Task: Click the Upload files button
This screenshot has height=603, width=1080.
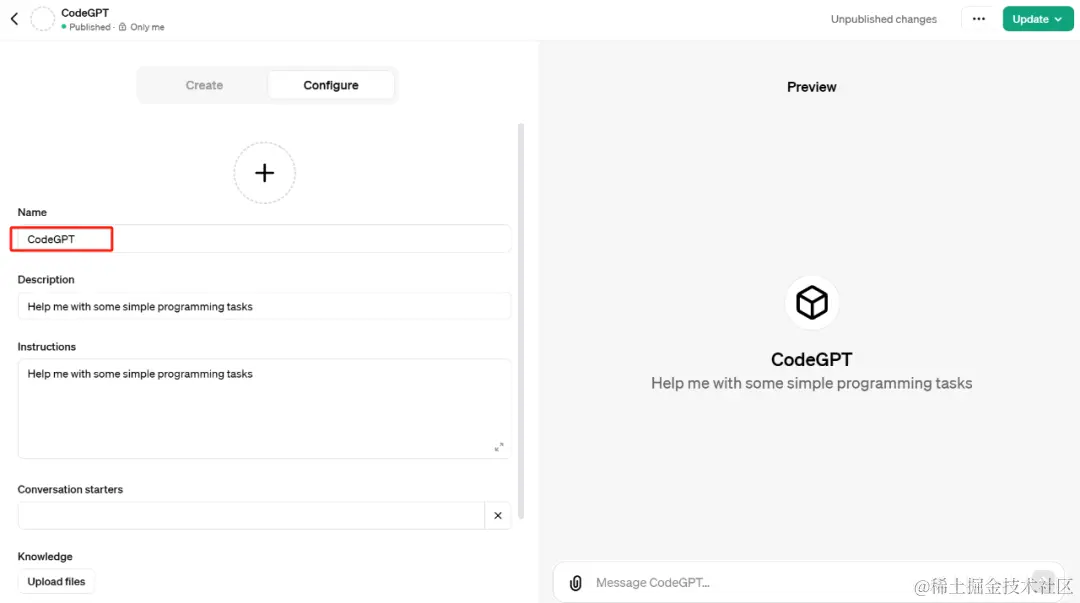Action: point(56,582)
